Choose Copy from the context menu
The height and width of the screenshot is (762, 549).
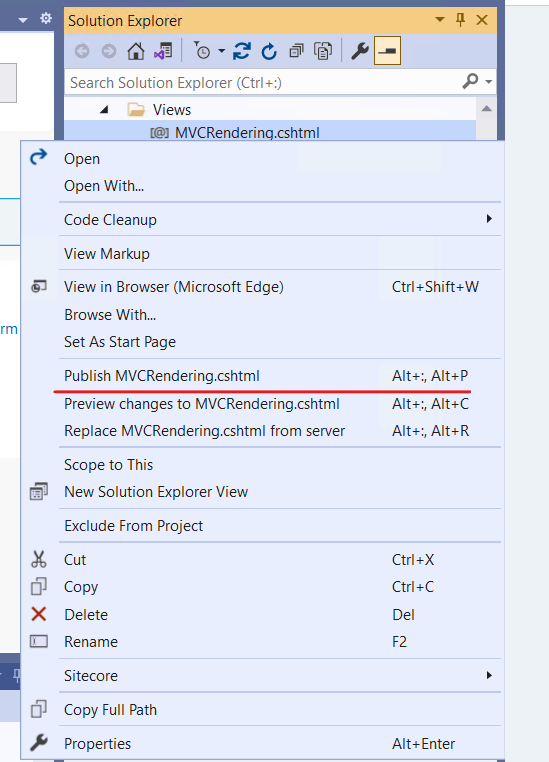click(262, 587)
